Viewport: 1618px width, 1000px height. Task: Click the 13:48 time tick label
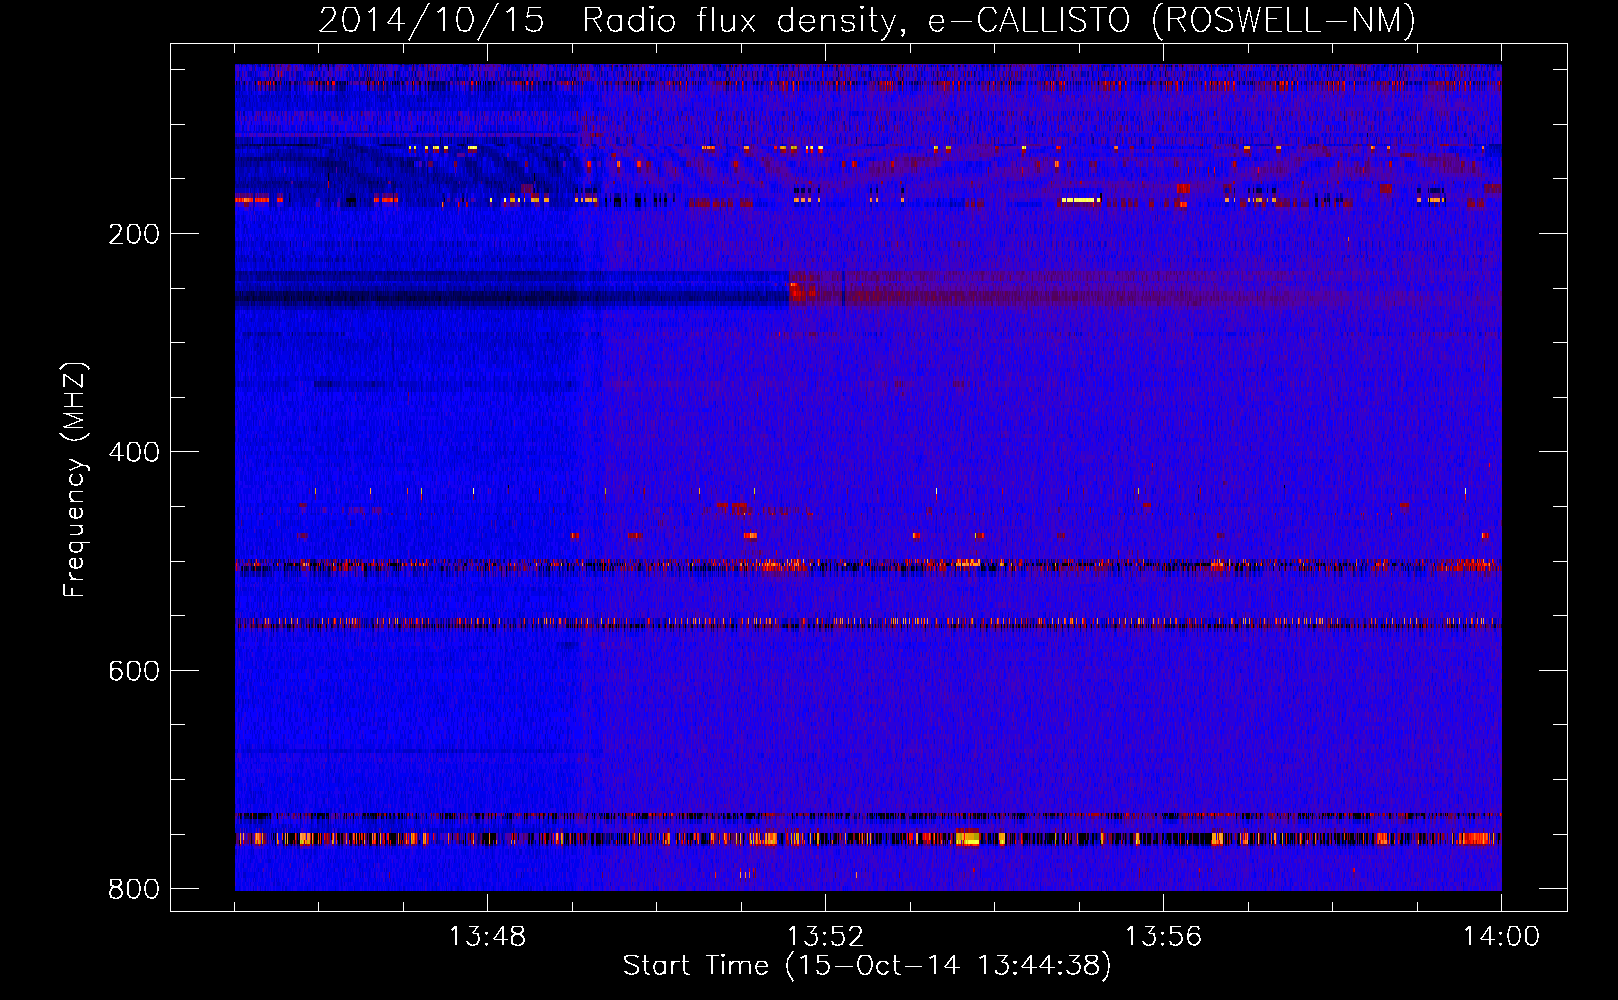tap(487, 937)
